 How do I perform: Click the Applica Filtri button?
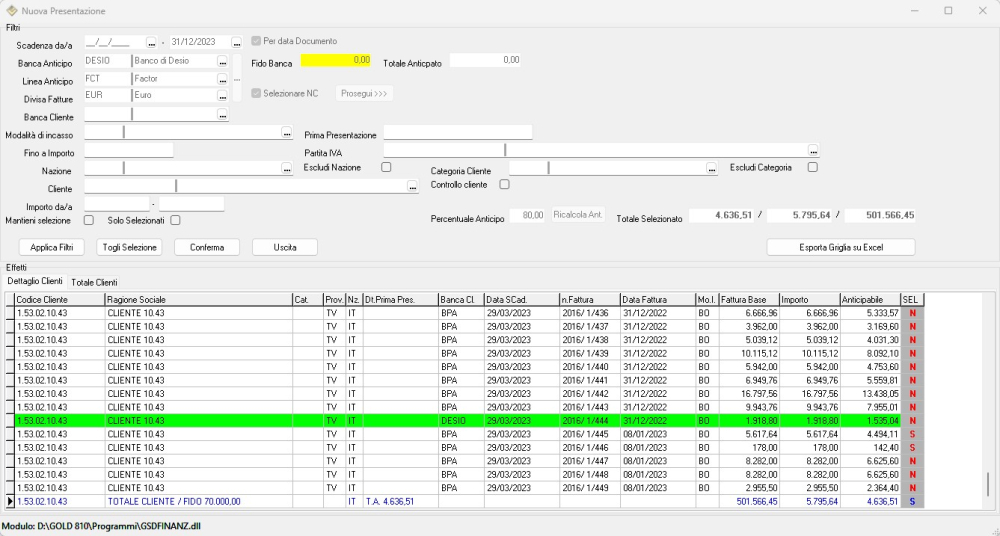pyautogui.click(x=51, y=247)
